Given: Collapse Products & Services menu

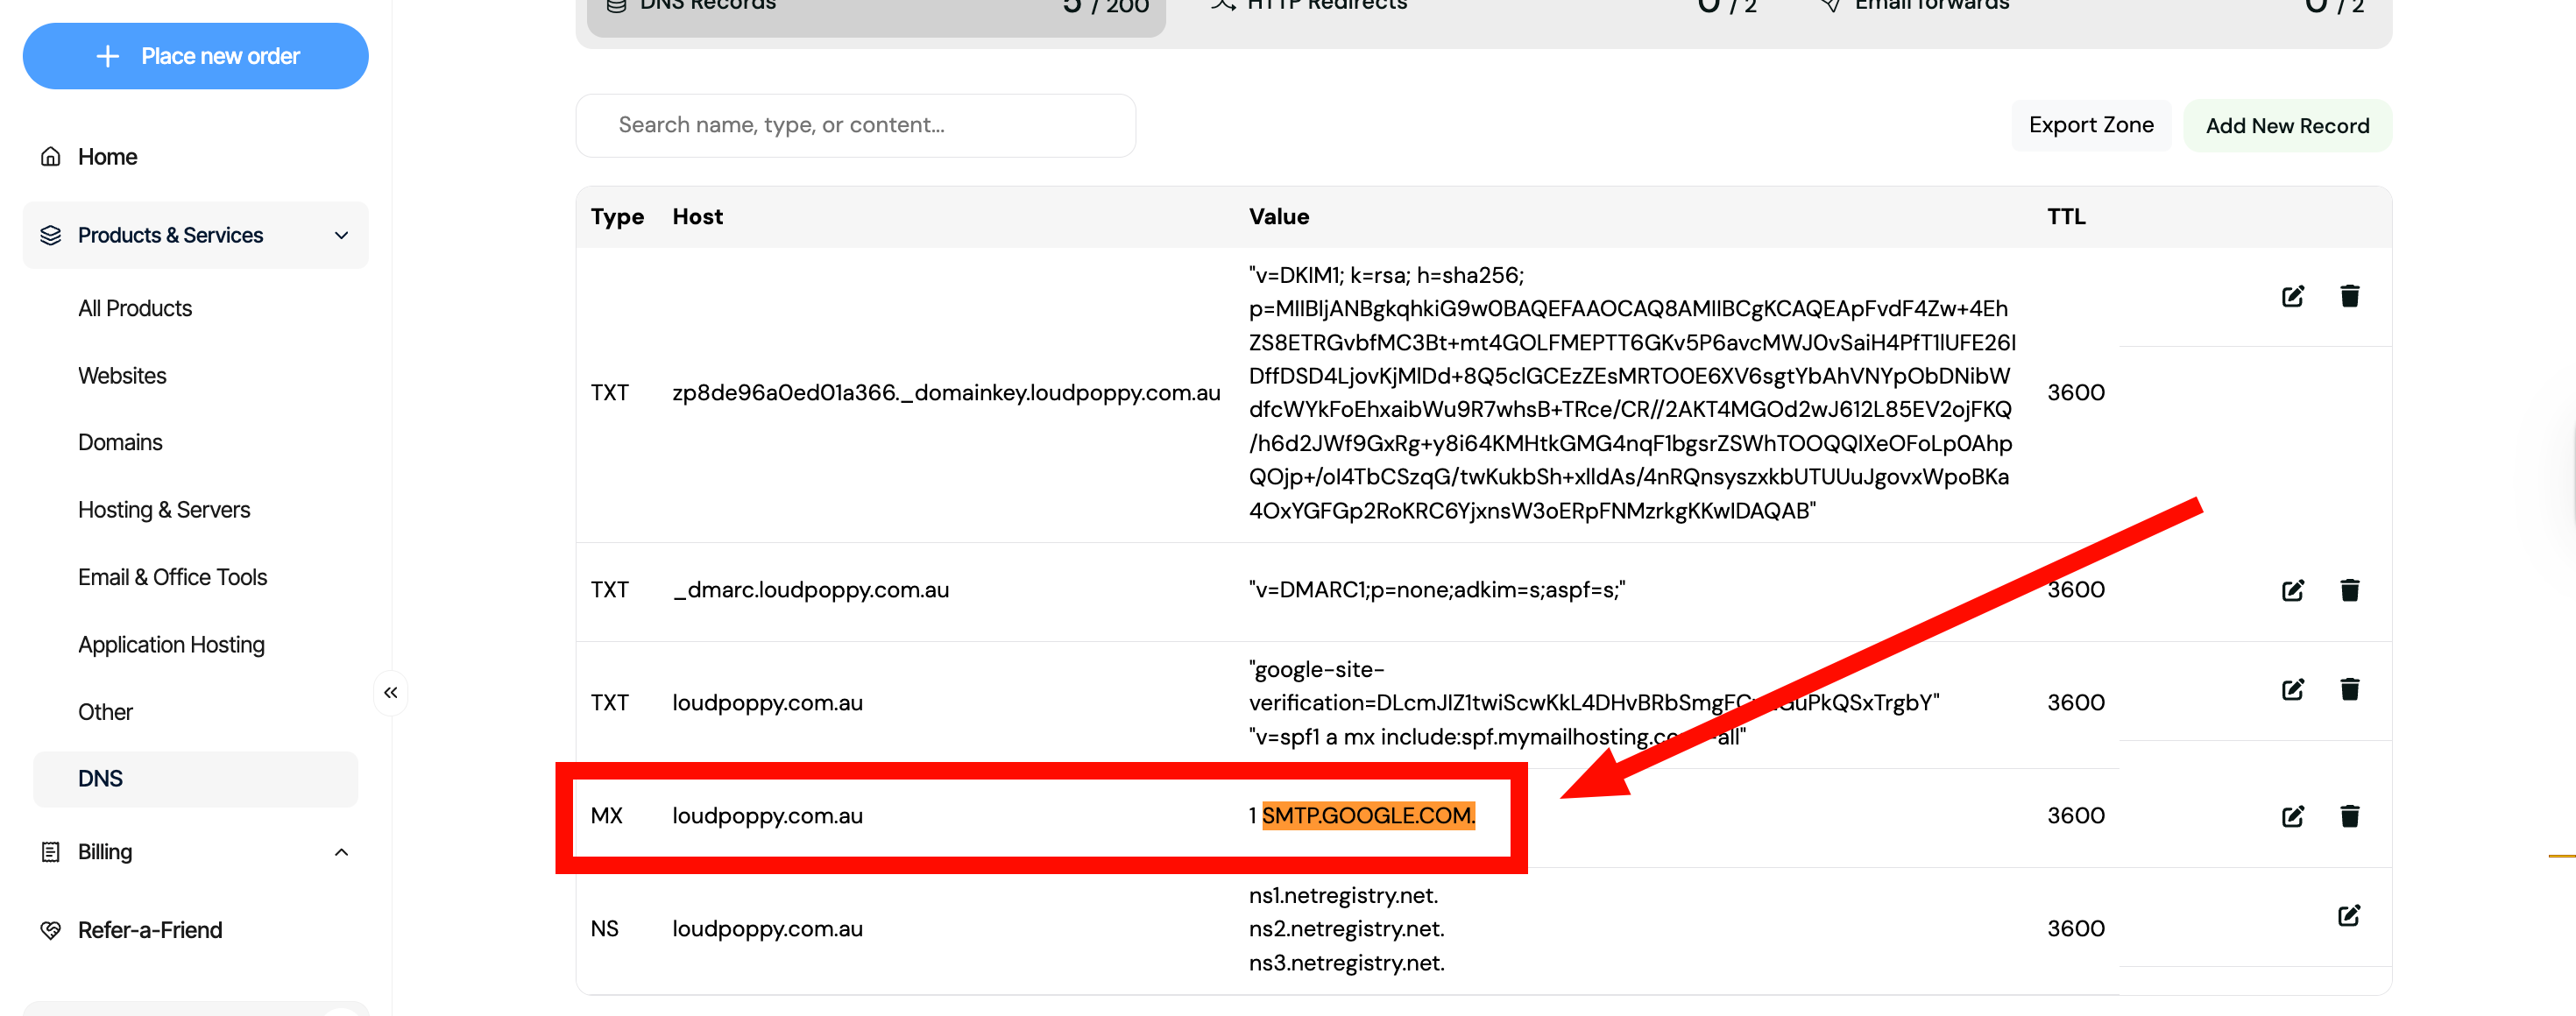Looking at the screenshot, I should pyautogui.click(x=341, y=235).
